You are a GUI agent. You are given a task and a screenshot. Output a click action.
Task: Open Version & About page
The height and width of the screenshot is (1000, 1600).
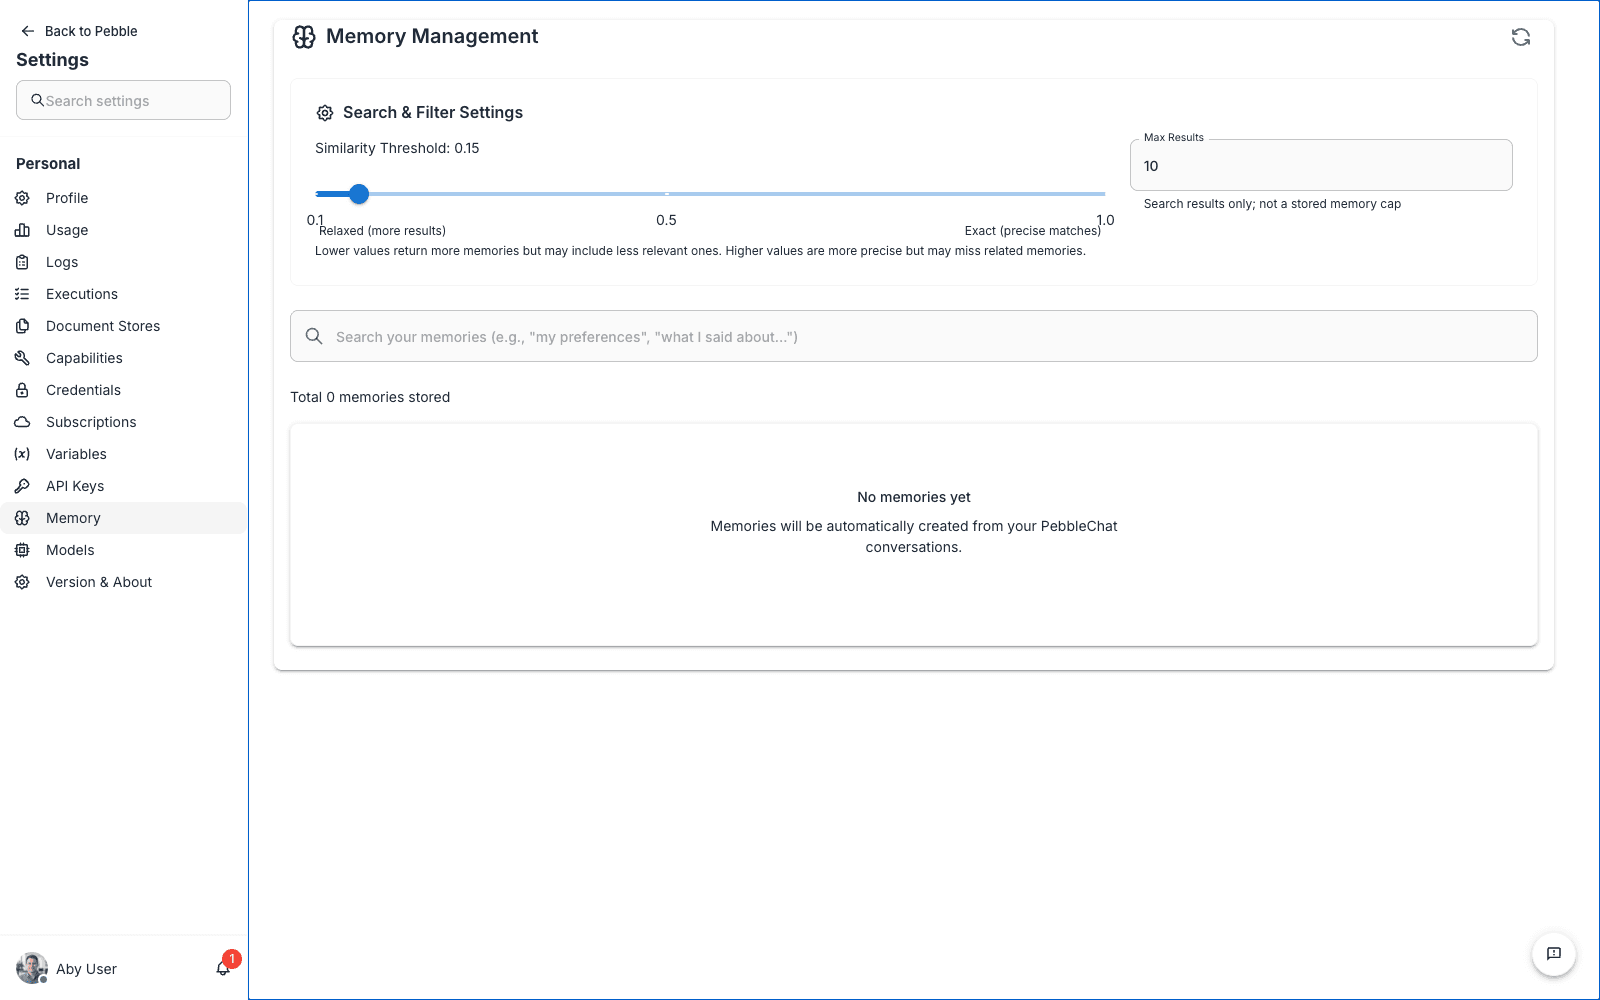coord(124,582)
